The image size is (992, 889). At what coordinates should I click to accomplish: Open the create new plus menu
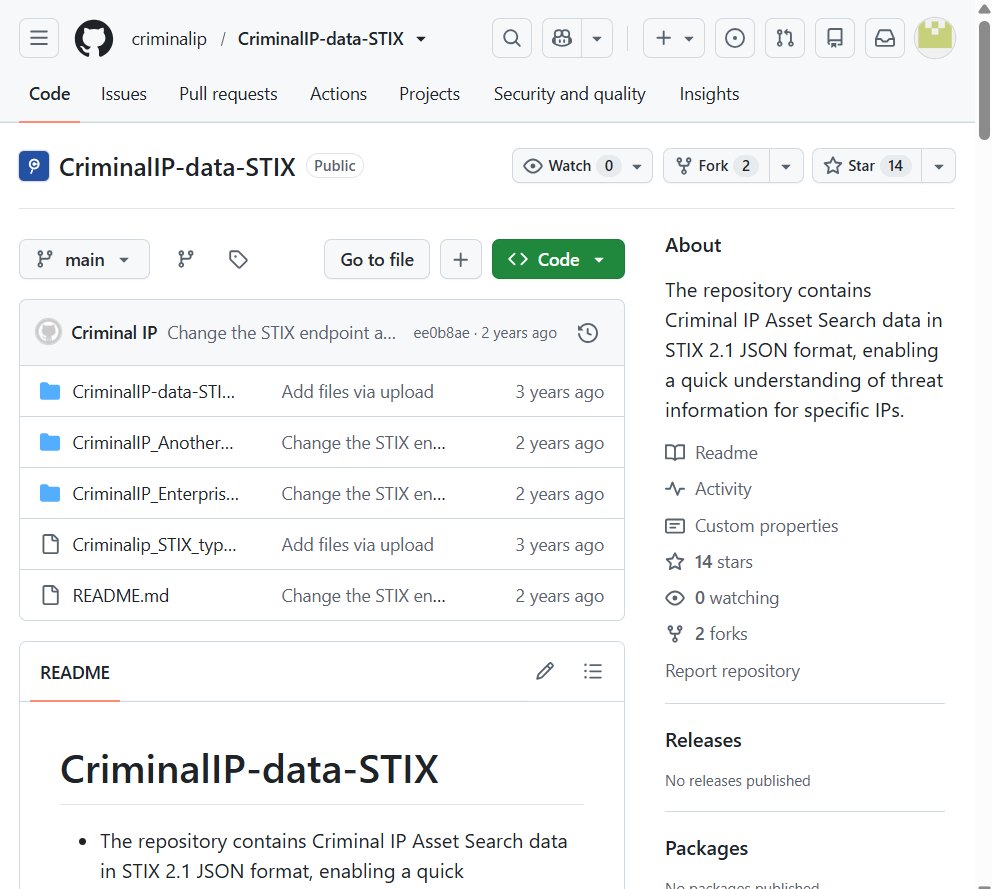pos(674,38)
